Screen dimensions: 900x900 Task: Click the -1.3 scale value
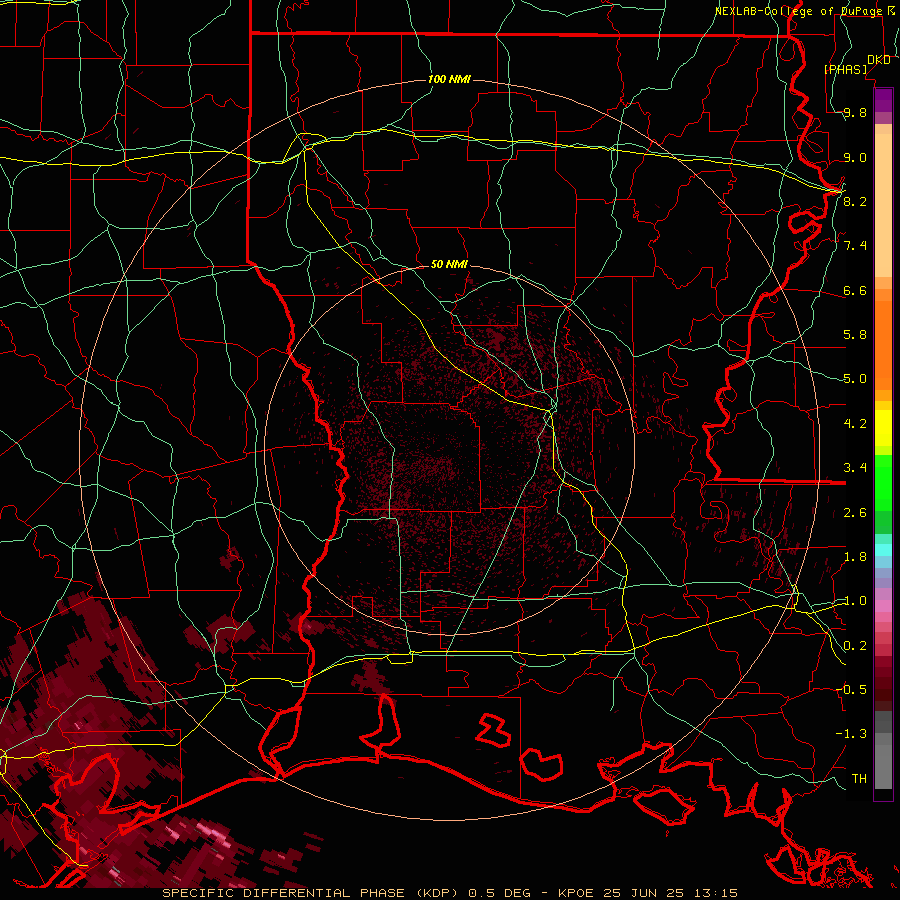(852, 734)
